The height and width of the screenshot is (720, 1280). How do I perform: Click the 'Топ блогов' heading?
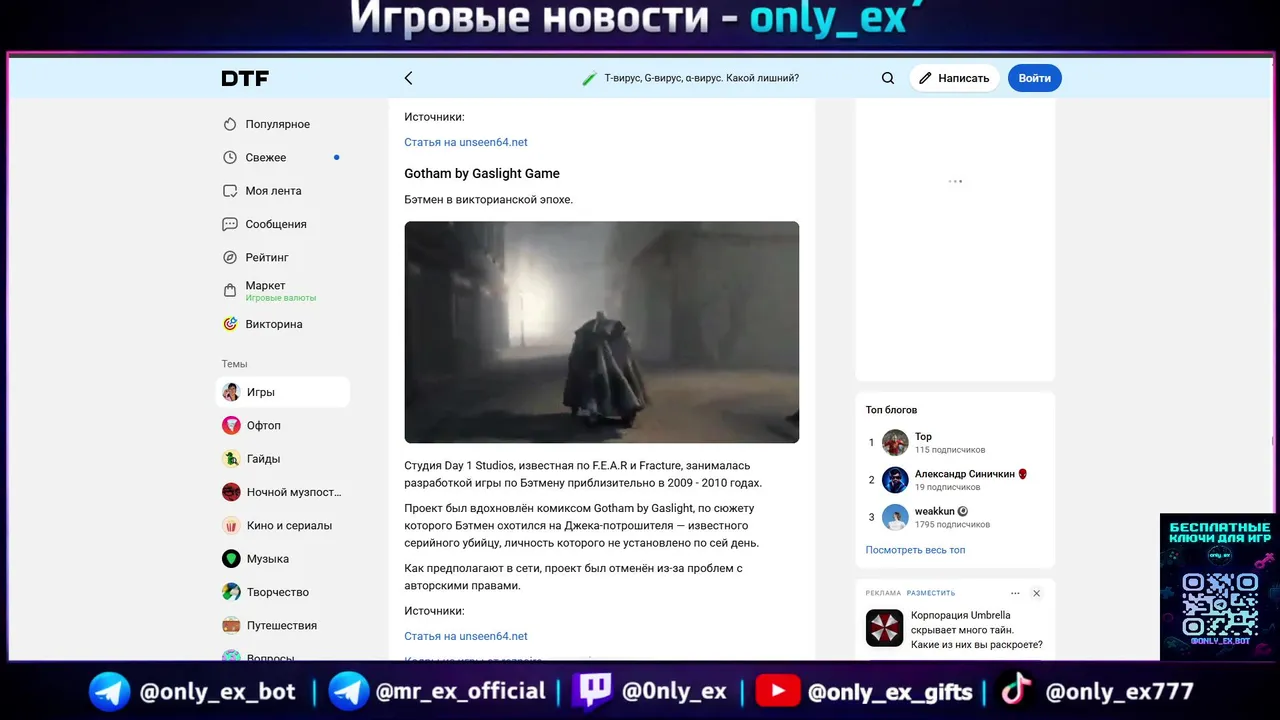tap(891, 410)
